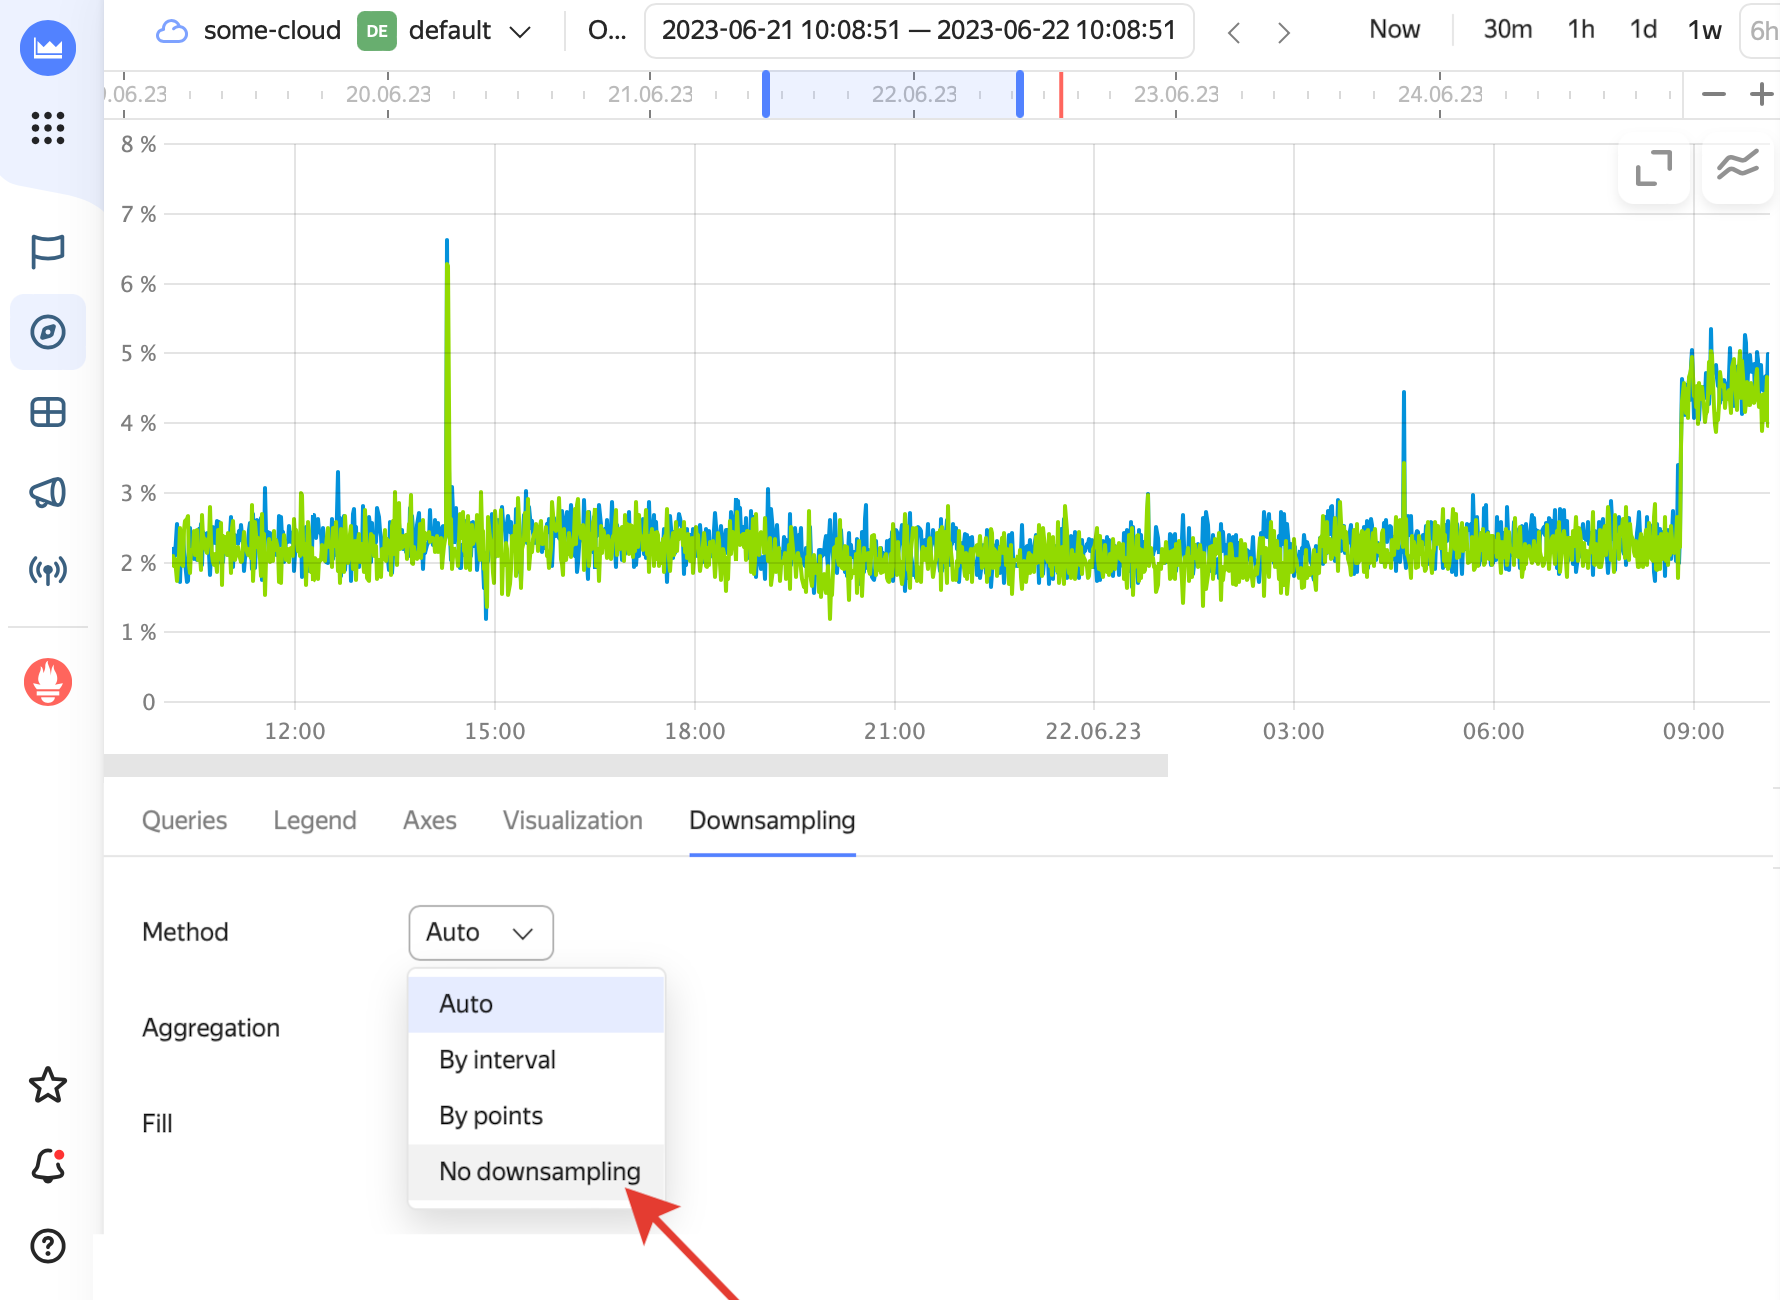Viewport: 1780px width, 1300px height.
Task: Click the date range input field
Action: [x=918, y=31]
